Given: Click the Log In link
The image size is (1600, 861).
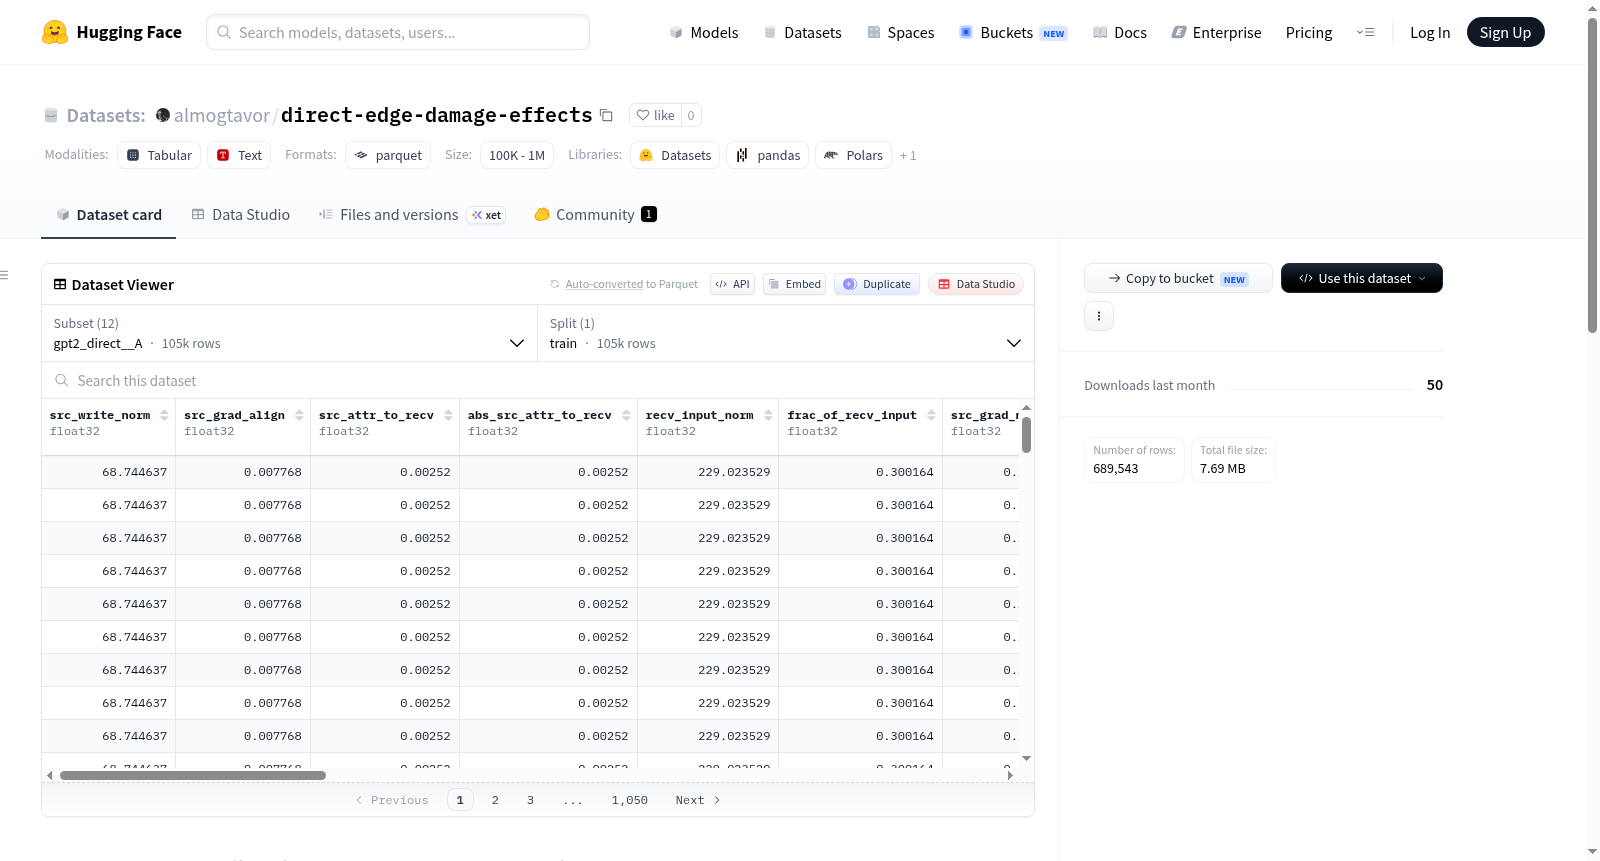Looking at the screenshot, I should [1430, 32].
